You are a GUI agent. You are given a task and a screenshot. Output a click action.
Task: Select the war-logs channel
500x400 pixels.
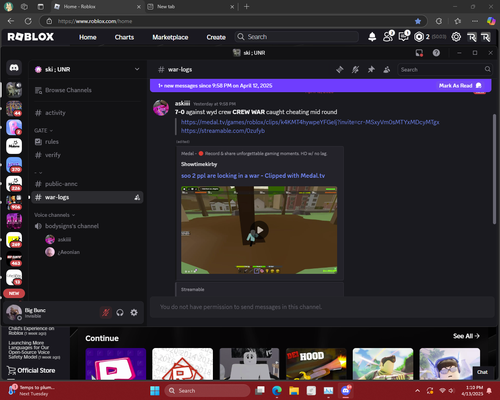pyautogui.click(x=87, y=197)
